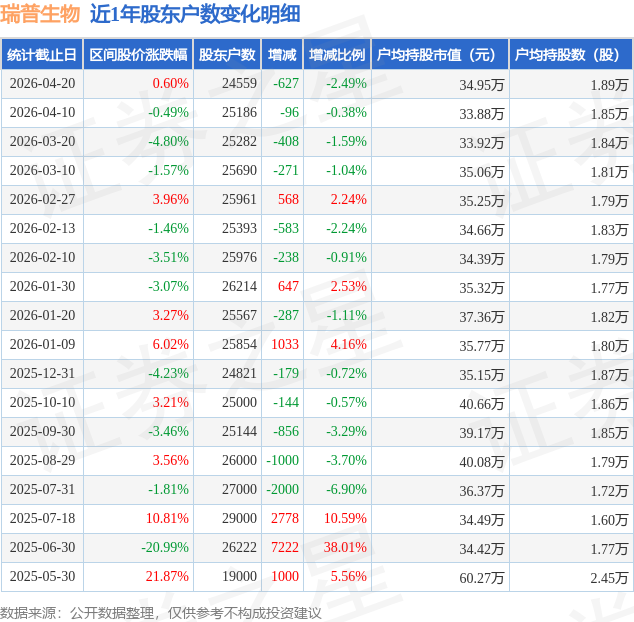Screen dimensions: 634x622
Task: Click shareholder count 29000 cell
Action: 239,519
